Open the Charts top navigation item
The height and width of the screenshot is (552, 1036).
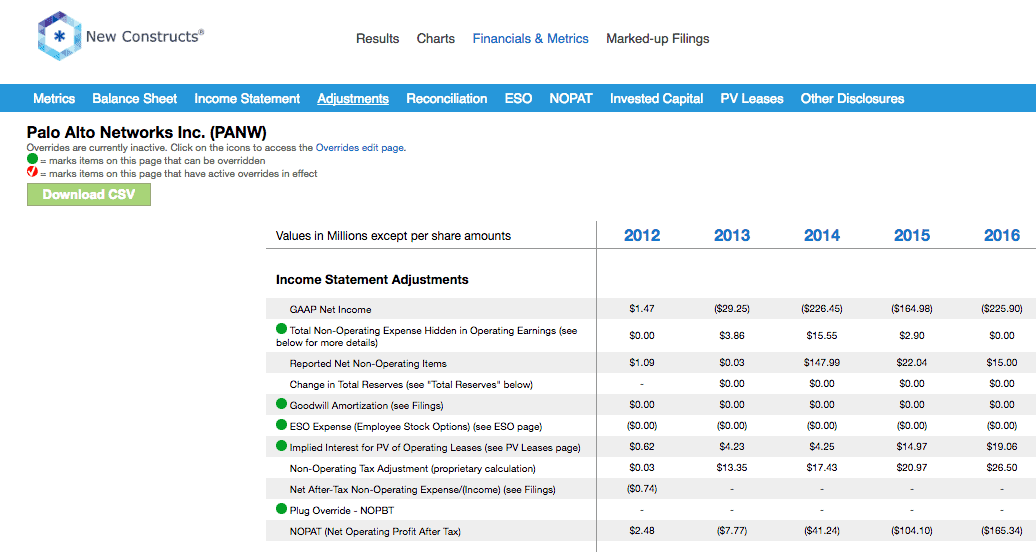click(435, 38)
